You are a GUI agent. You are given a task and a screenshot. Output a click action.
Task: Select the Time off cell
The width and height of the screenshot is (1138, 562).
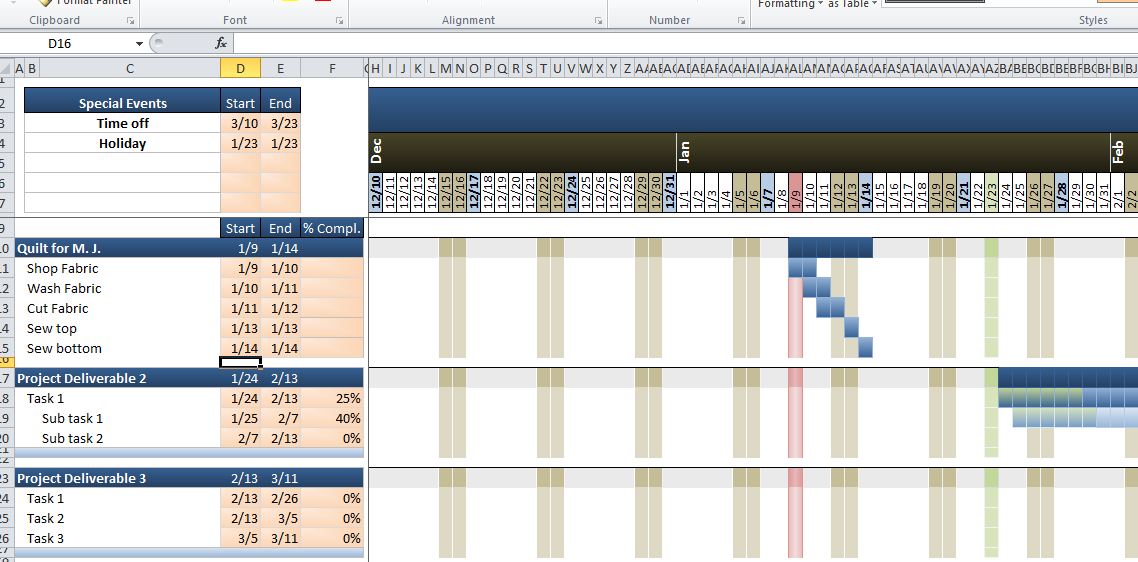coord(123,123)
